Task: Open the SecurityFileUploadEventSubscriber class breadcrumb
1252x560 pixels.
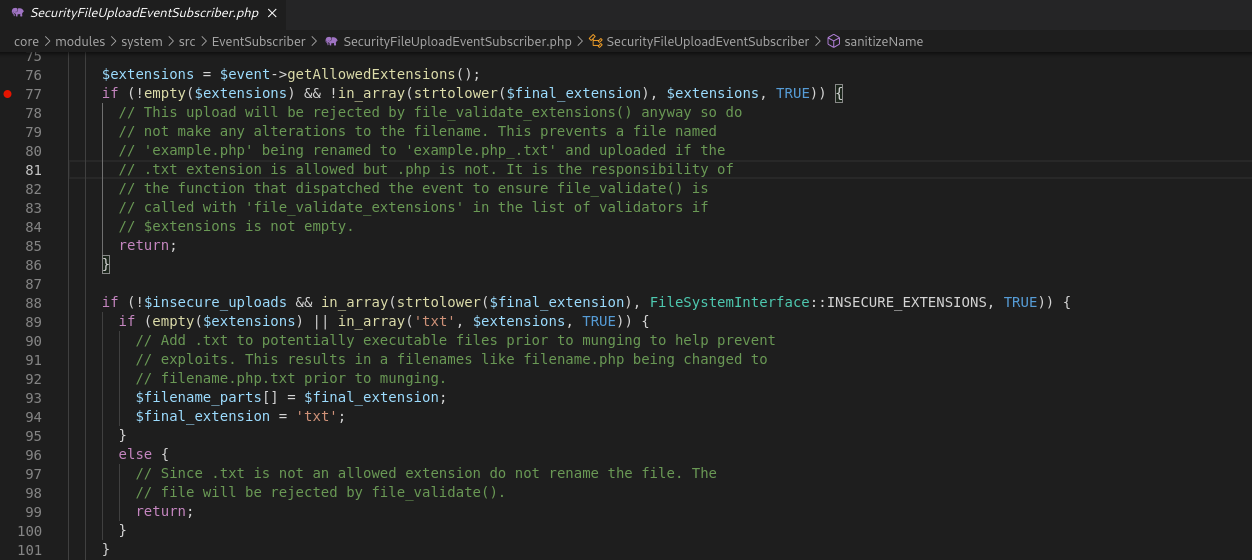Action: click(x=707, y=42)
